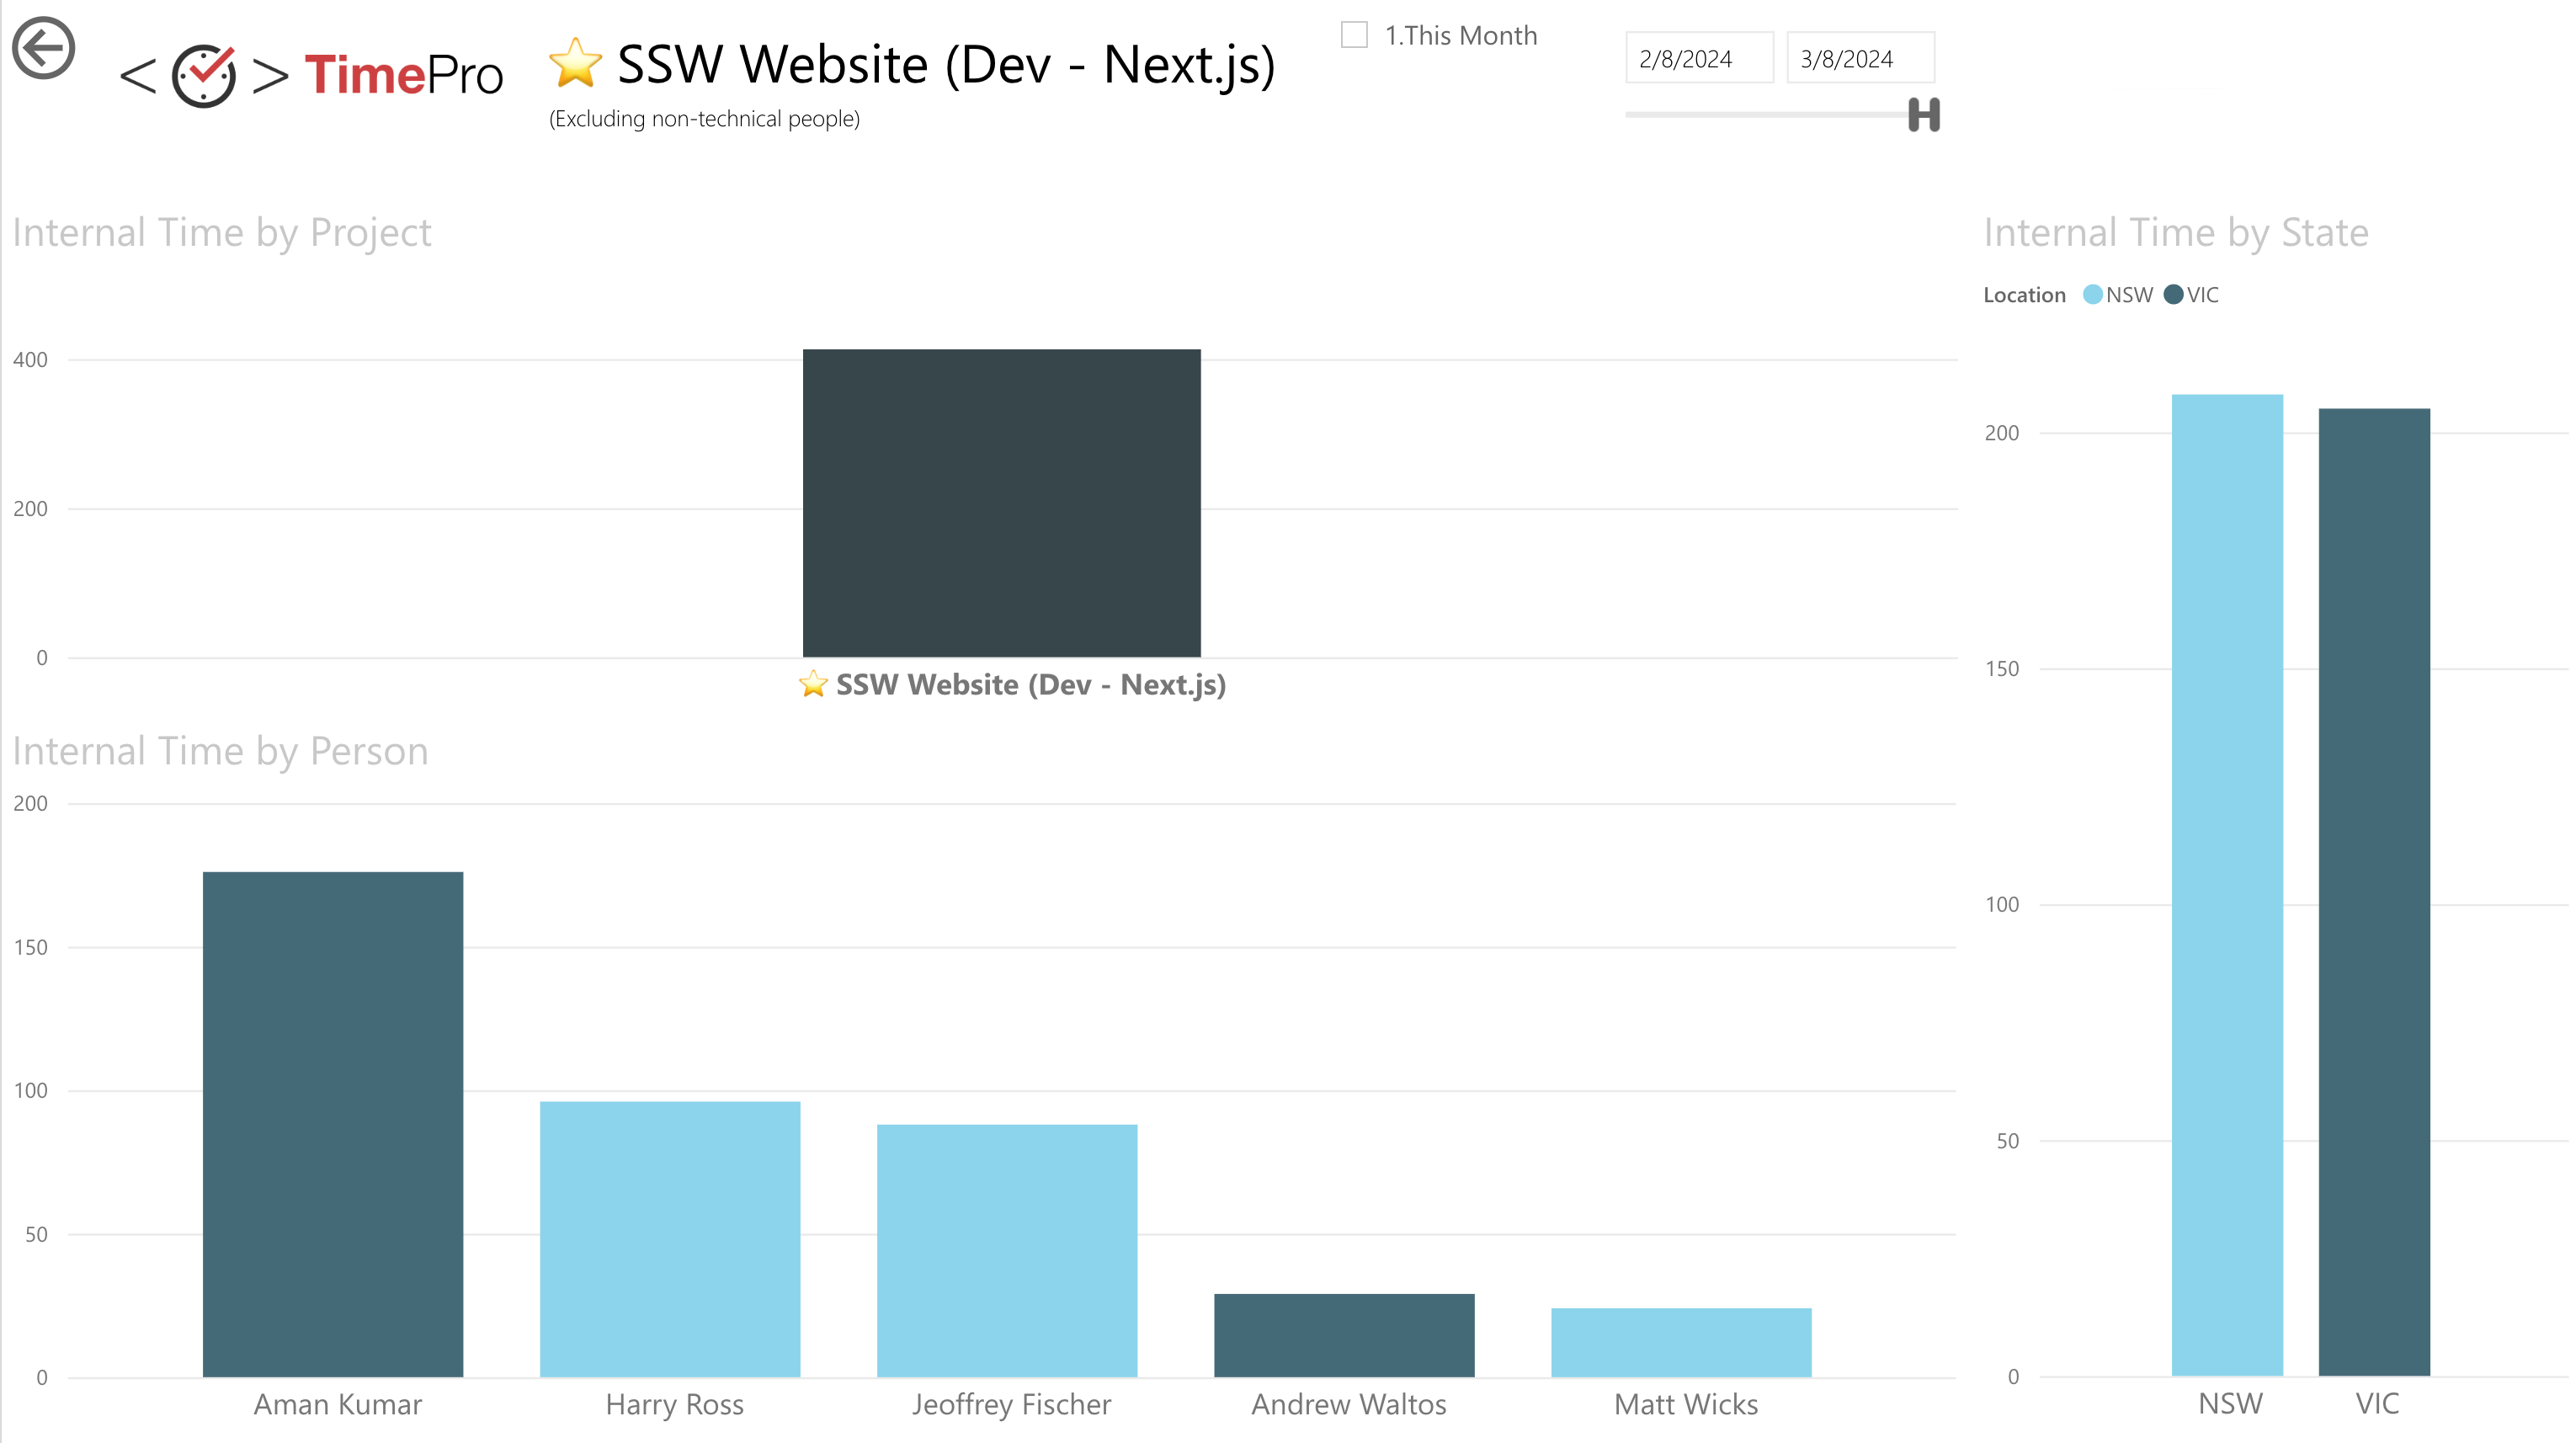Toggle NSW in the Location legend
Viewport: 2576px width, 1443px height.
click(2129, 294)
